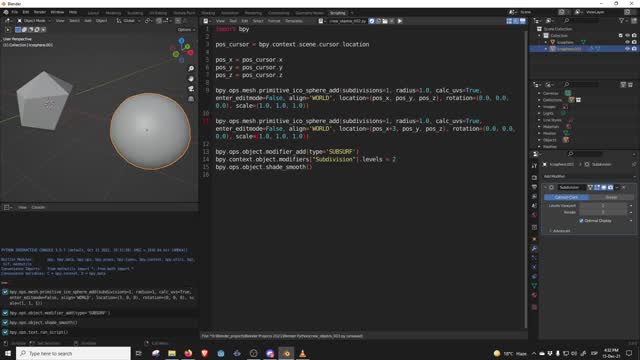Open the File menu

[x=15, y=12]
